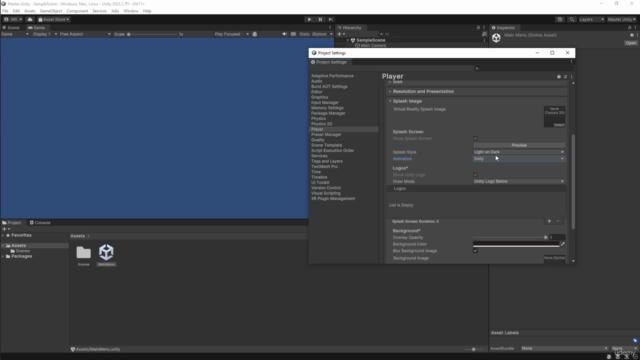Open the account dropdown in the toolbar
This screenshot has height=360, width=640.
(x=13, y=19)
